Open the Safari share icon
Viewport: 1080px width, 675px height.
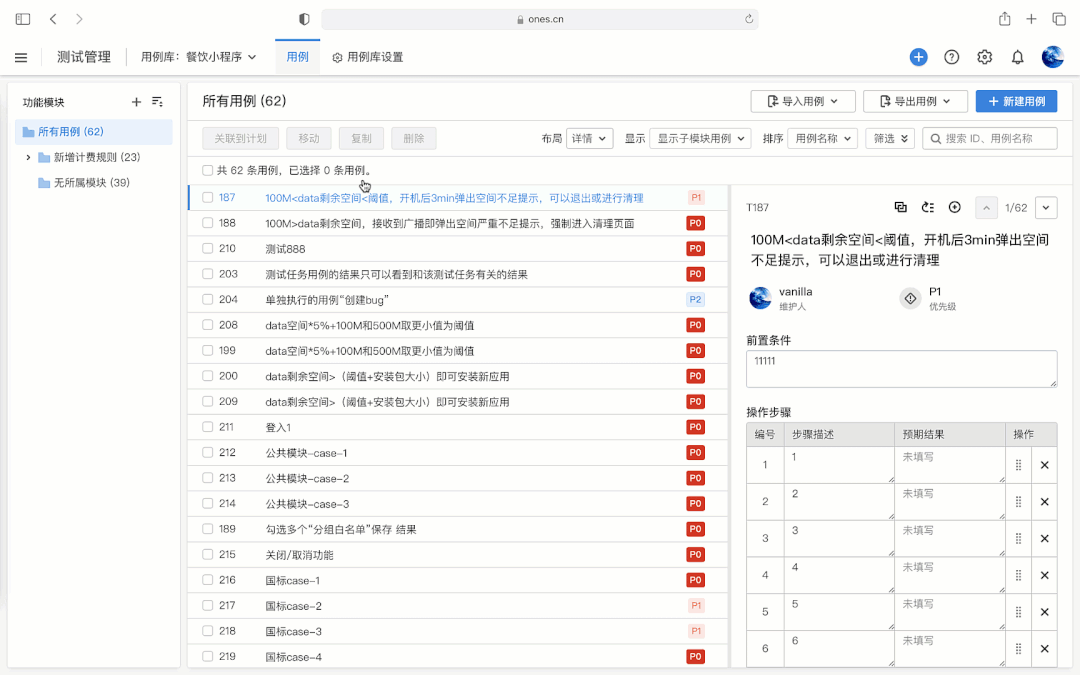coord(1005,19)
